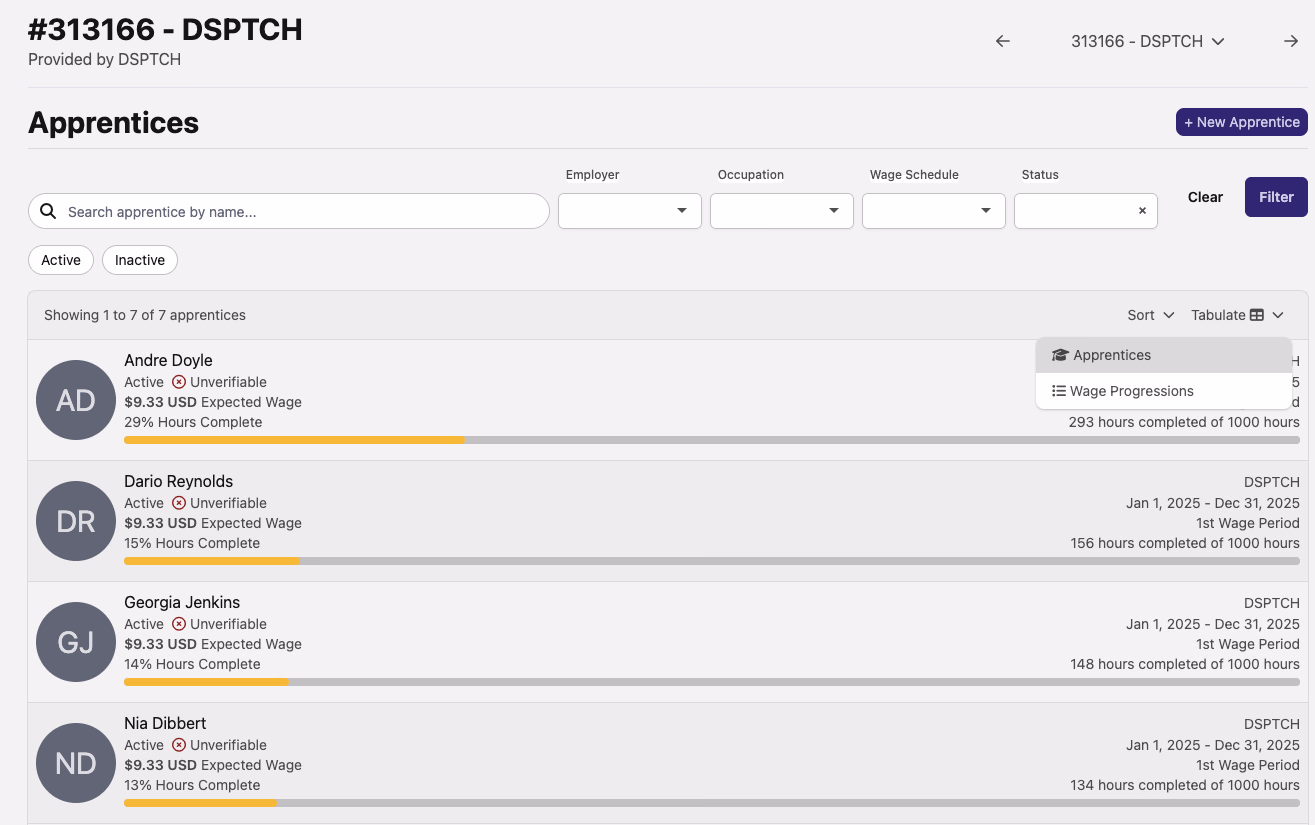This screenshot has height=825, width=1315.
Task: Click Andre Doyle's Unverifiable red x icon
Action: [x=179, y=382]
